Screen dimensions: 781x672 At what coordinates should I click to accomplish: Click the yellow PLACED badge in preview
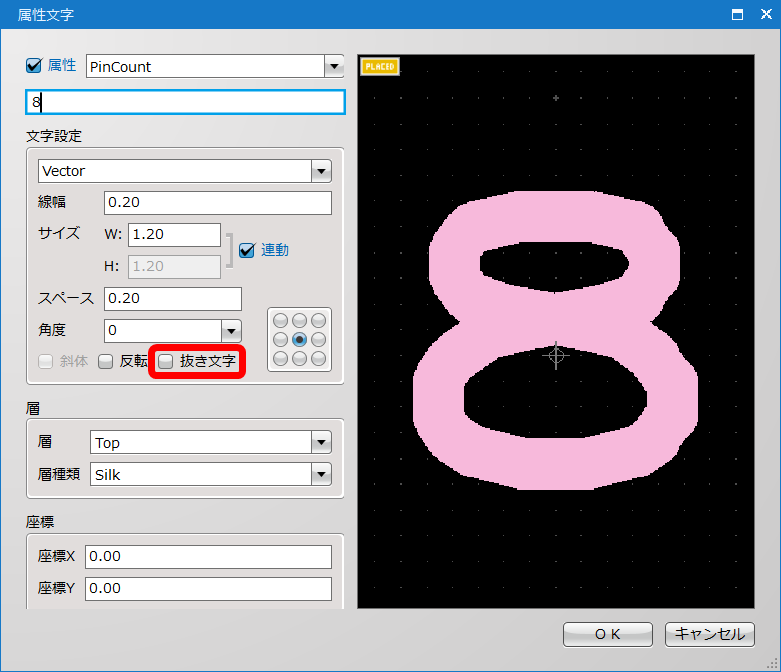click(380, 67)
